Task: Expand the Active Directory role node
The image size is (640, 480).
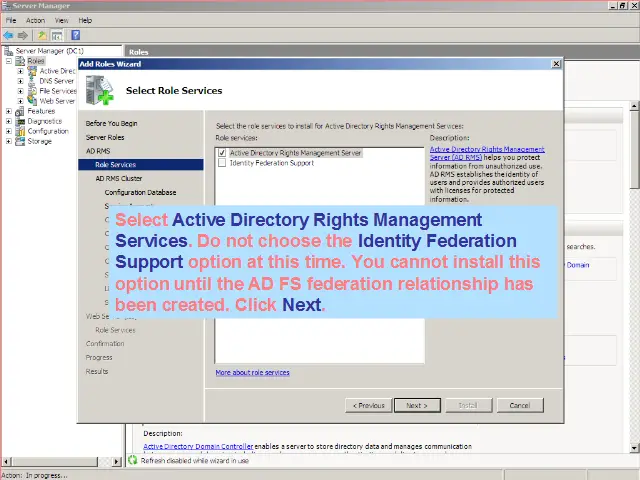Action: tap(20, 71)
